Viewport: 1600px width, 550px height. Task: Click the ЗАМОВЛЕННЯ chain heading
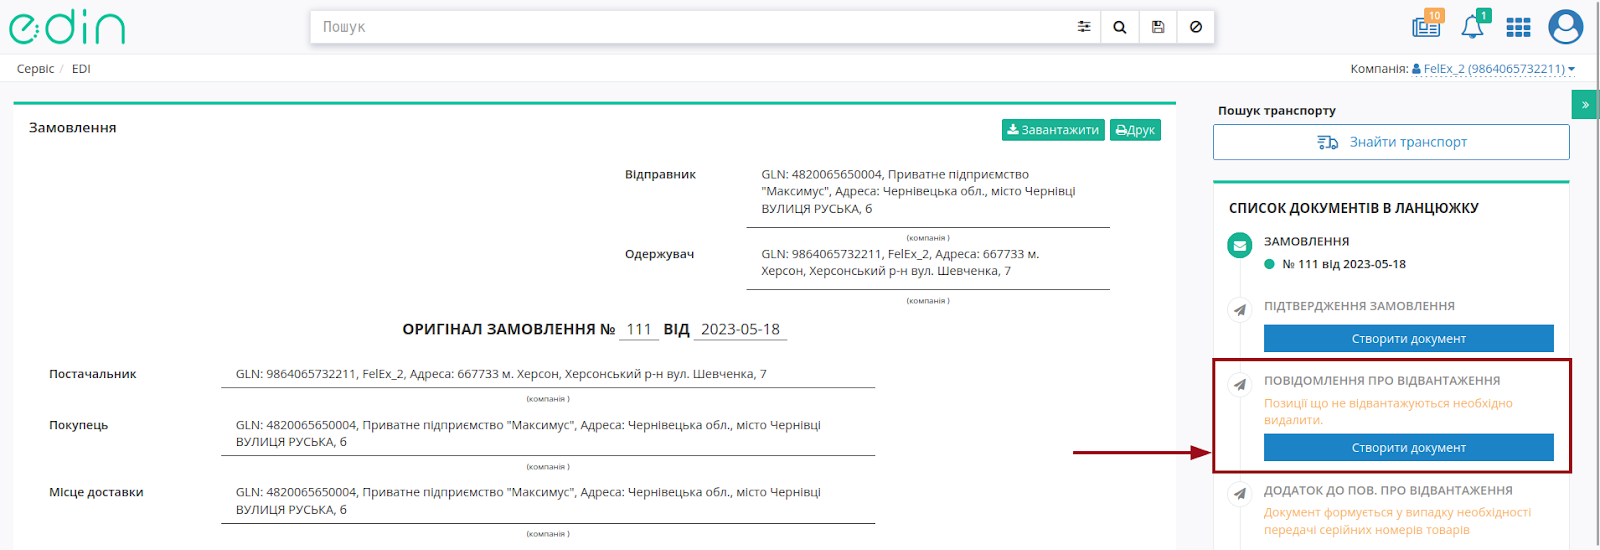pos(1306,241)
